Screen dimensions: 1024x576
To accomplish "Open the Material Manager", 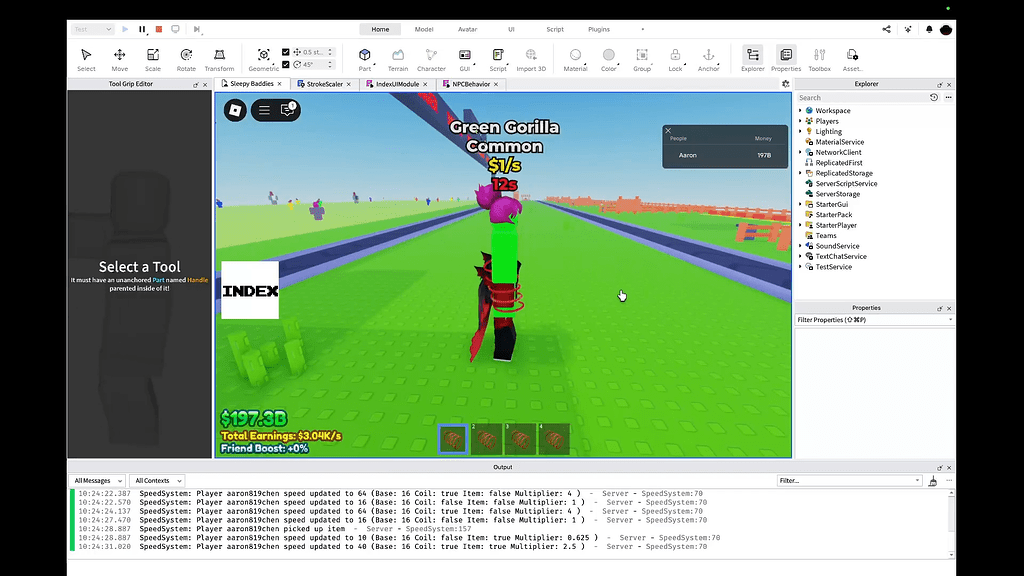I will pyautogui.click(x=575, y=57).
